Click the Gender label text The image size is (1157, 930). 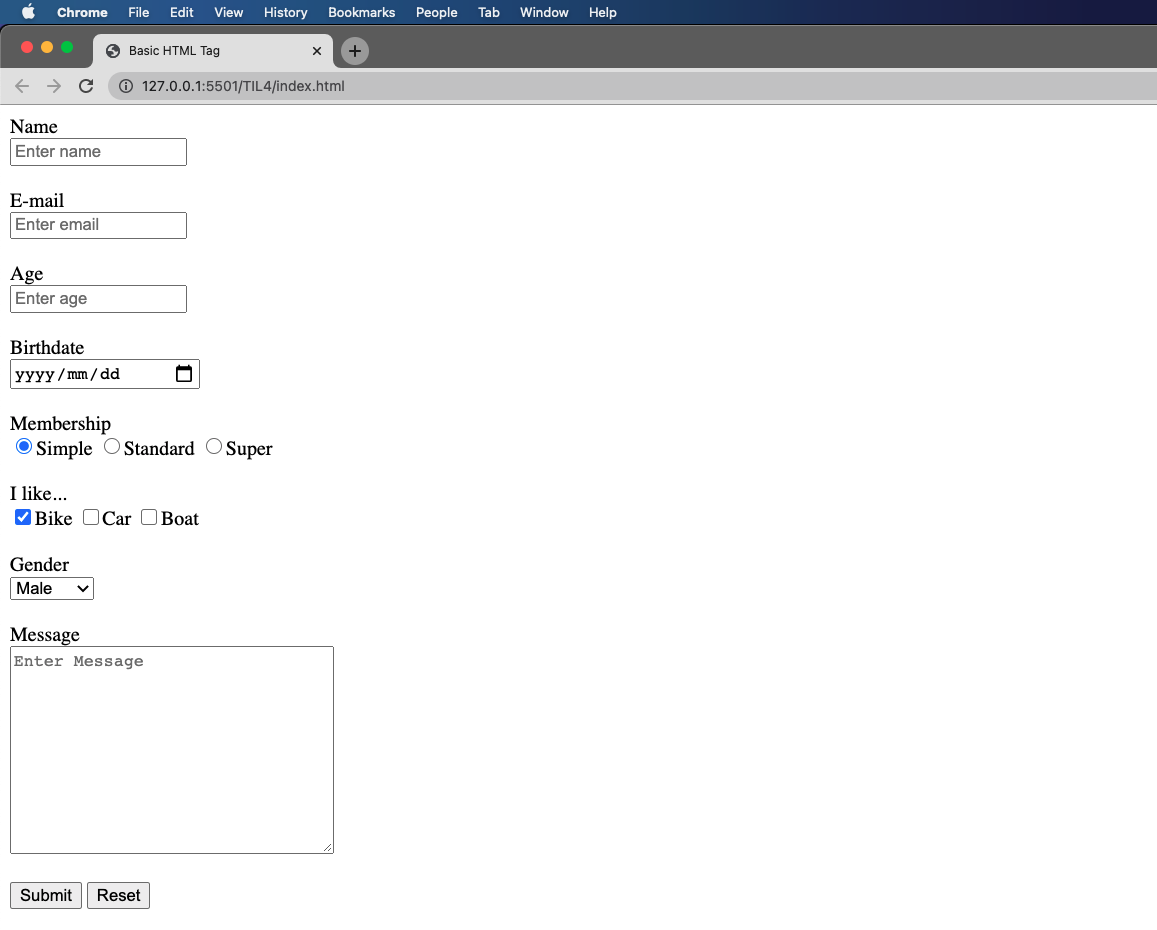click(x=39, y=565)
